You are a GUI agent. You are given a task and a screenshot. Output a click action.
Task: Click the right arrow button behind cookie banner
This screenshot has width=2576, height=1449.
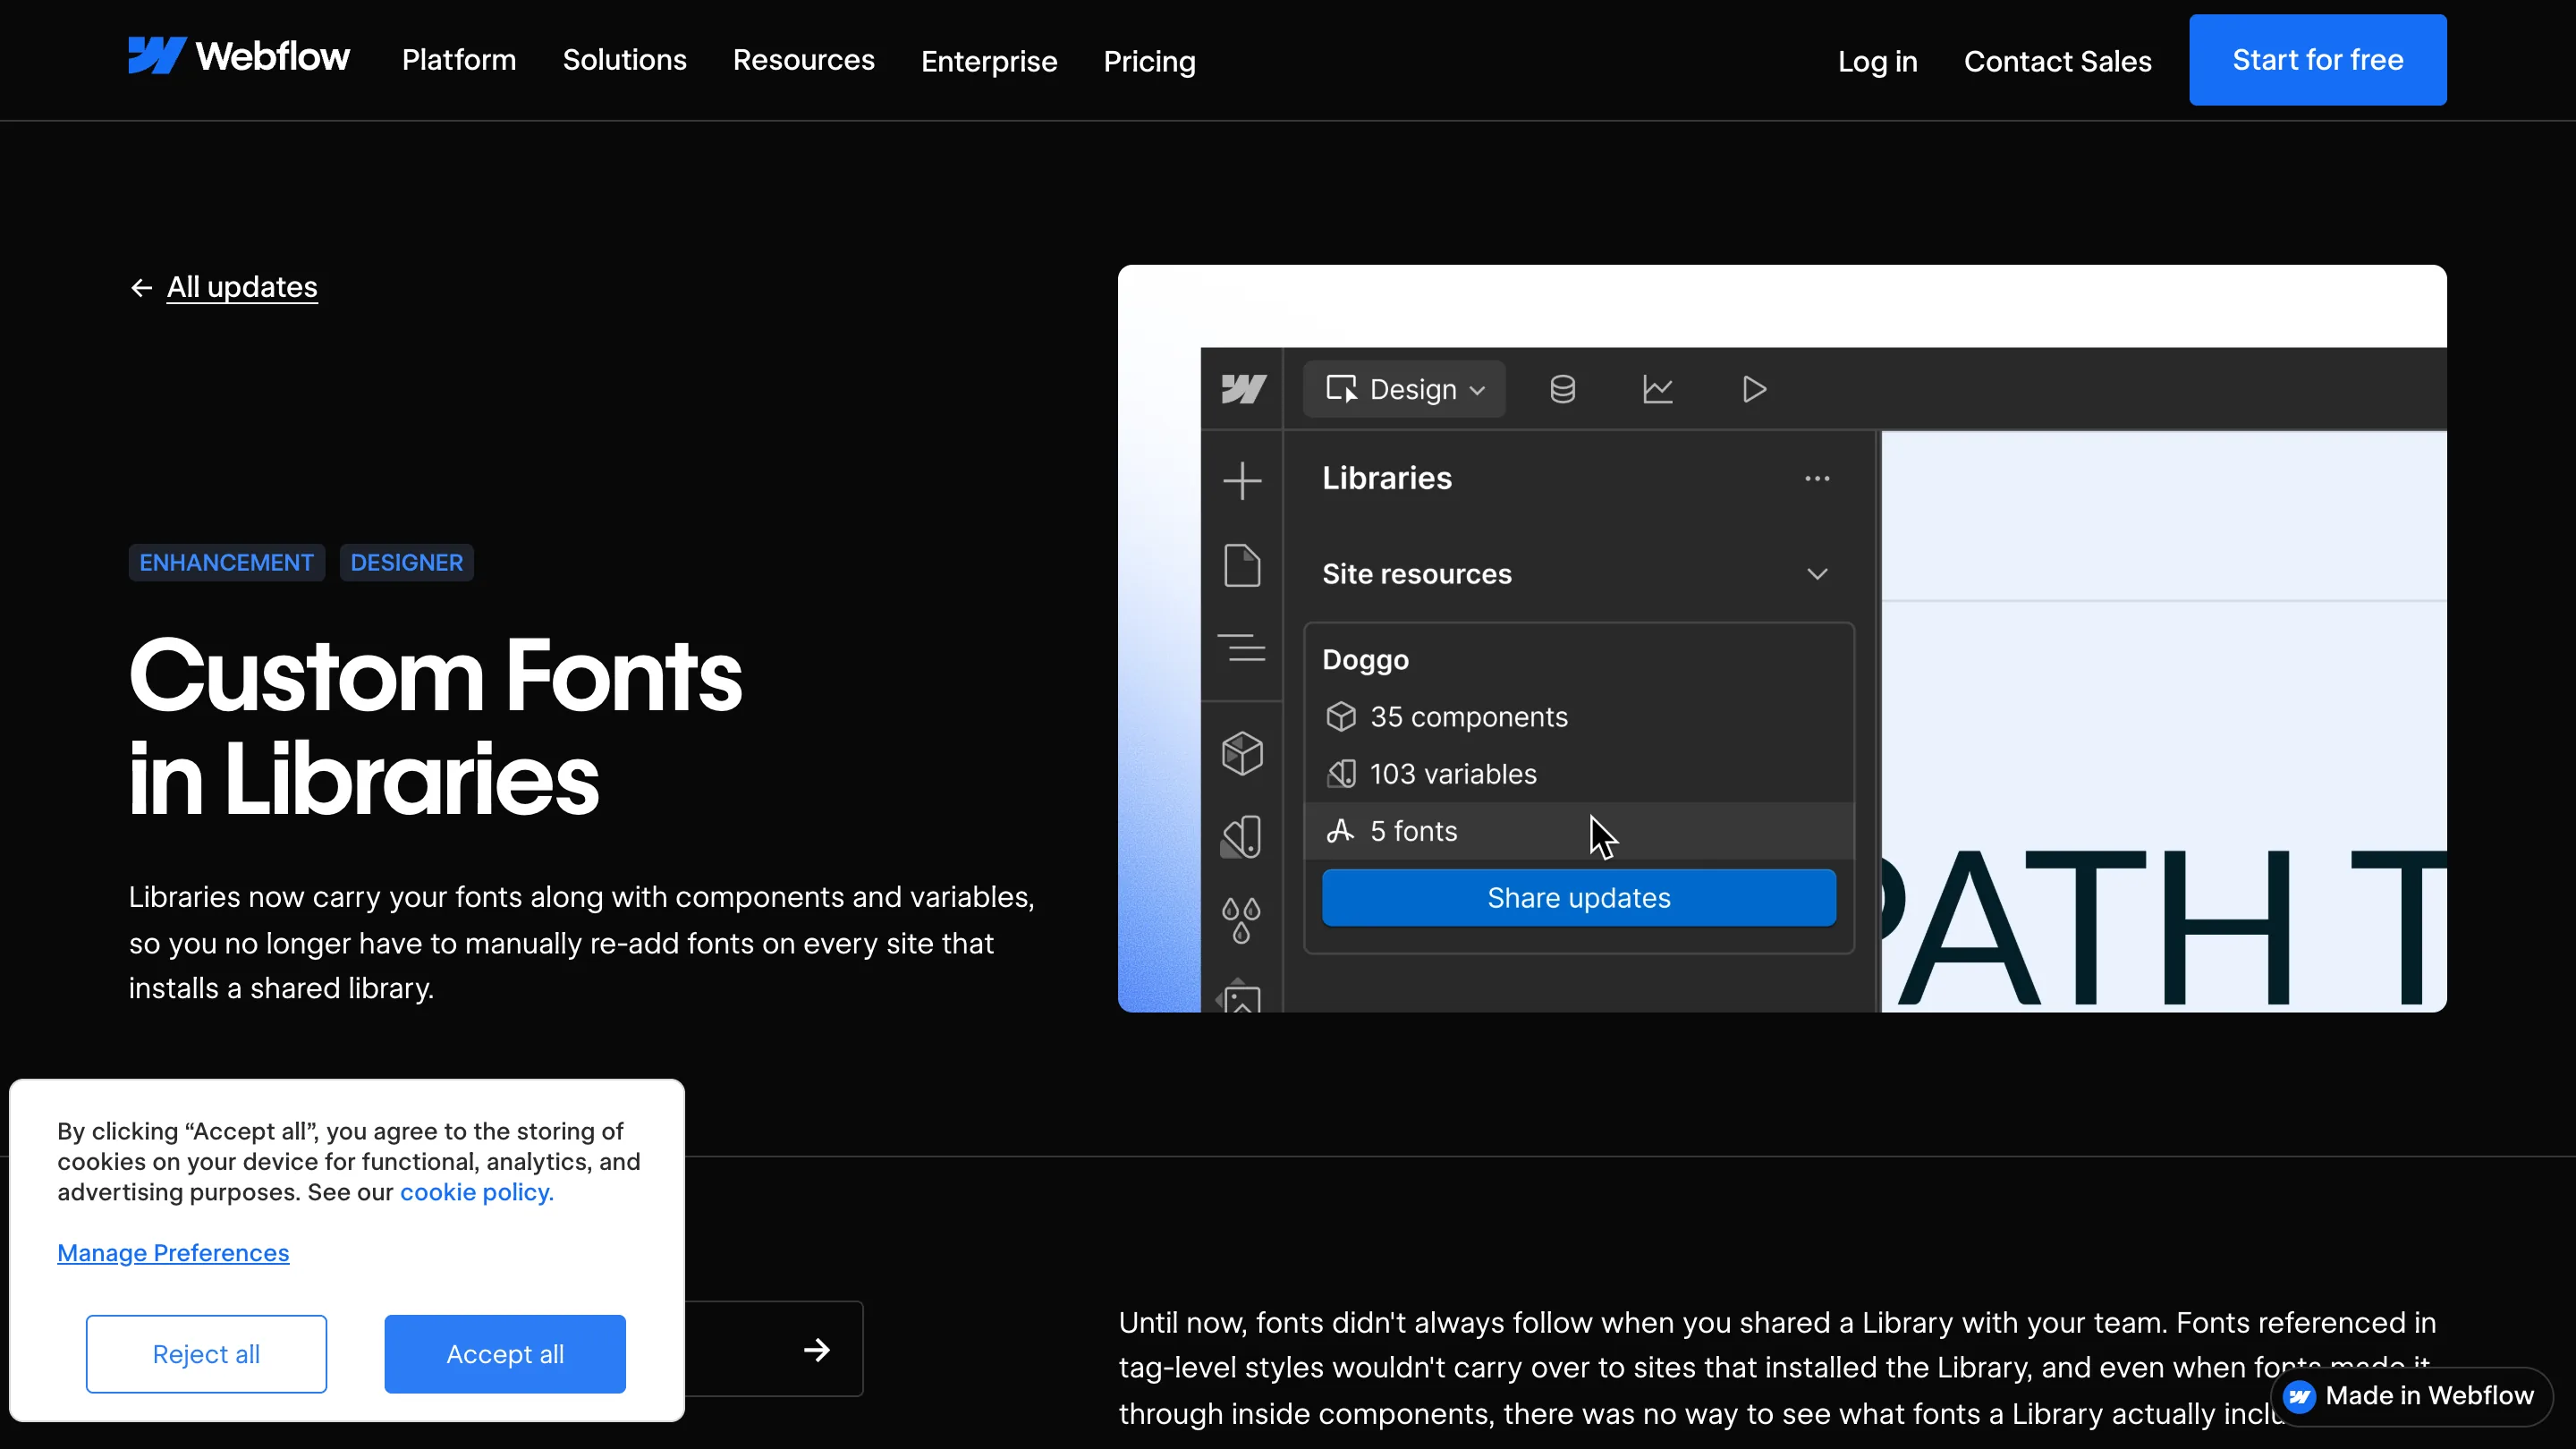816,1350
